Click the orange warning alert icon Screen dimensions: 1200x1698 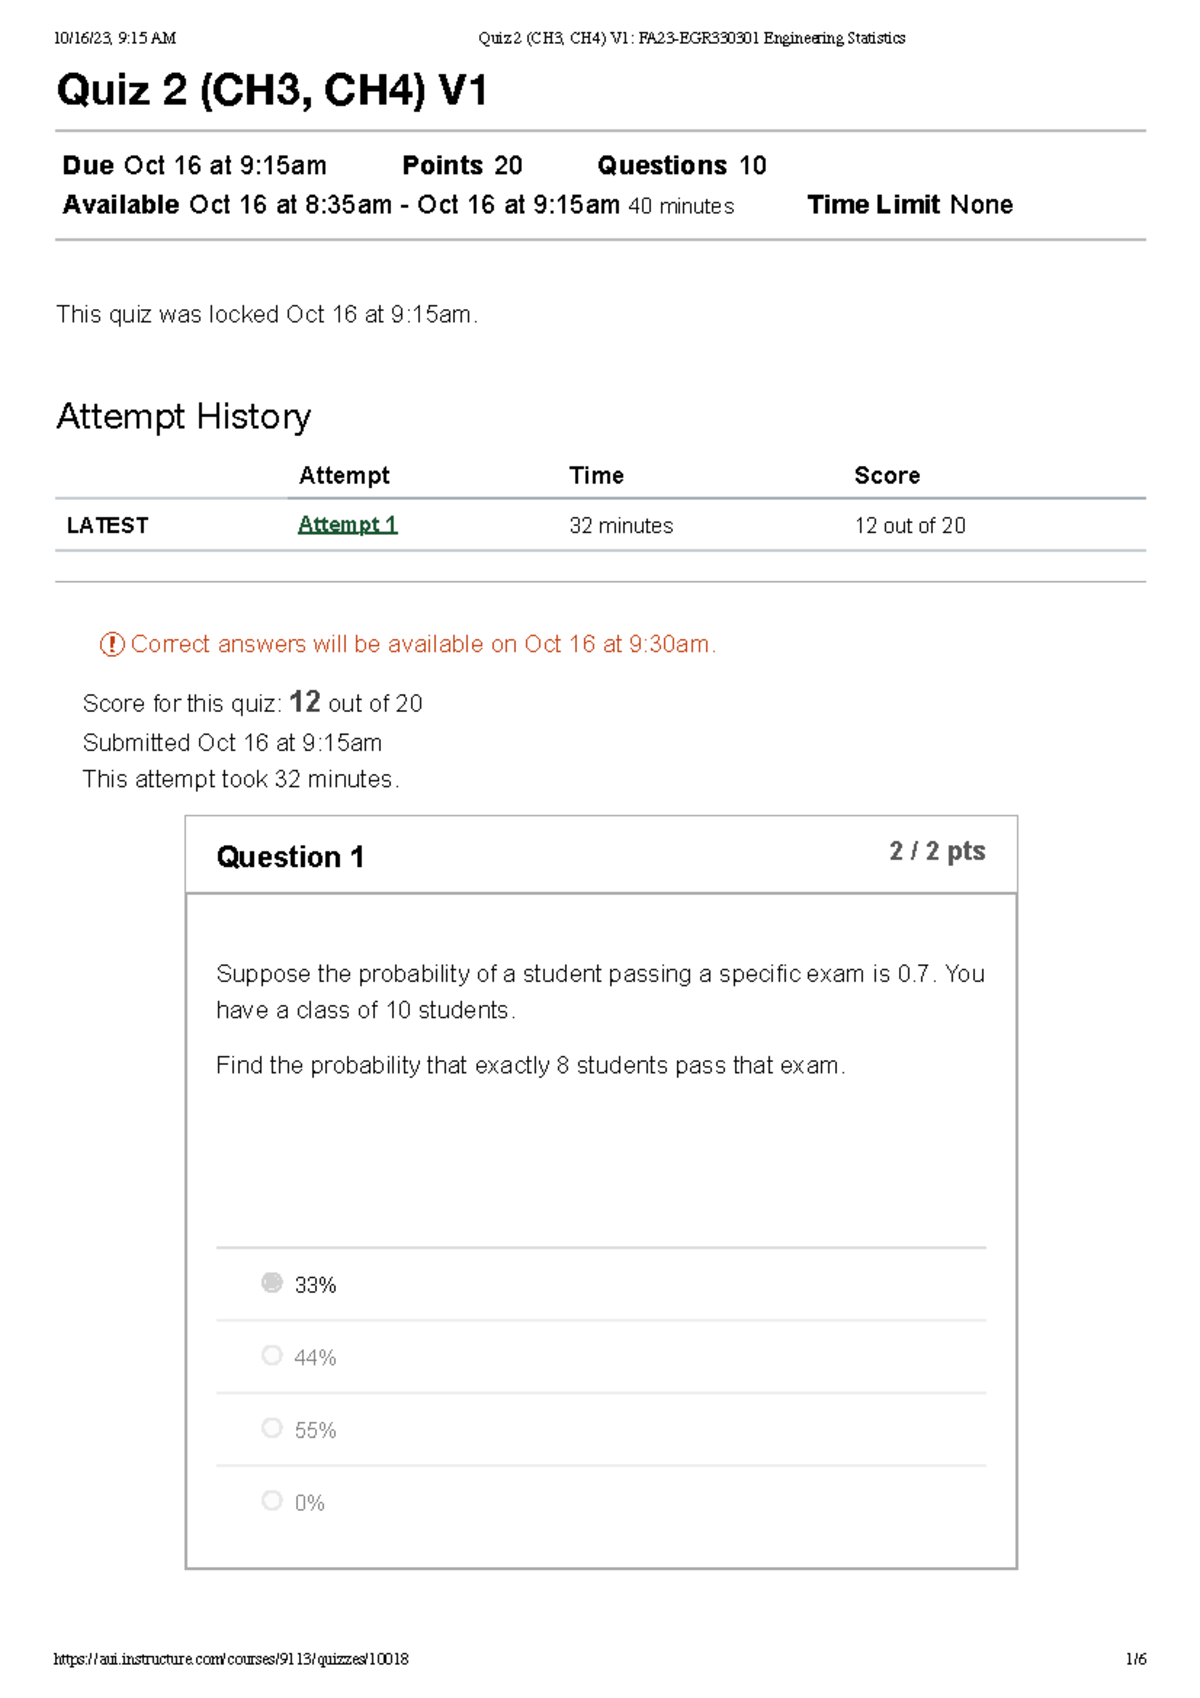113,645
